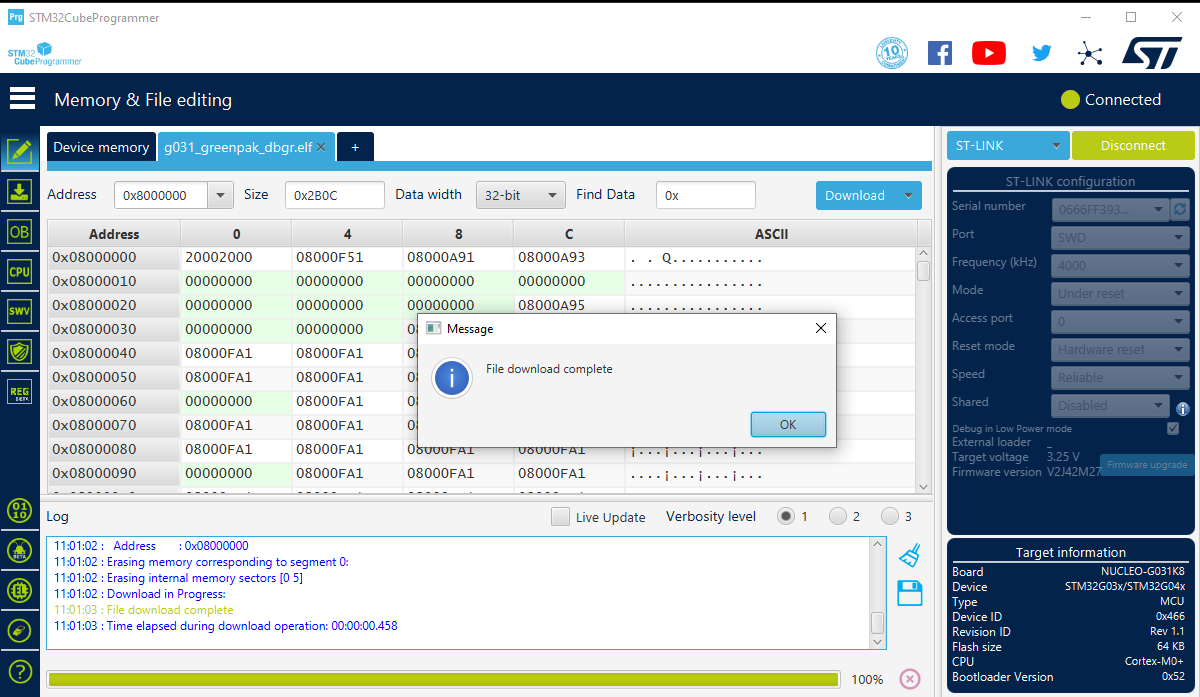The height and width of the screenshot is (697, 1200).
Task: Click the ASCII column header
Action: click(x=771, y=234)
